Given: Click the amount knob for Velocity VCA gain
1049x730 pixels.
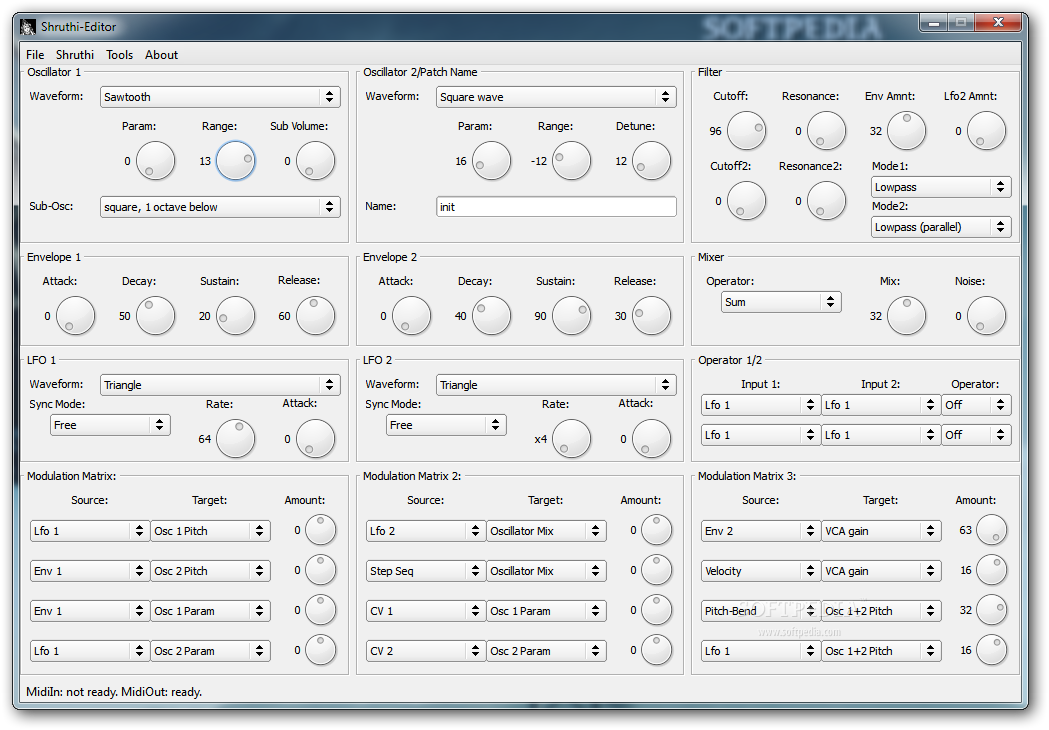Looking at the screenshot, I should tap(991, 570).
